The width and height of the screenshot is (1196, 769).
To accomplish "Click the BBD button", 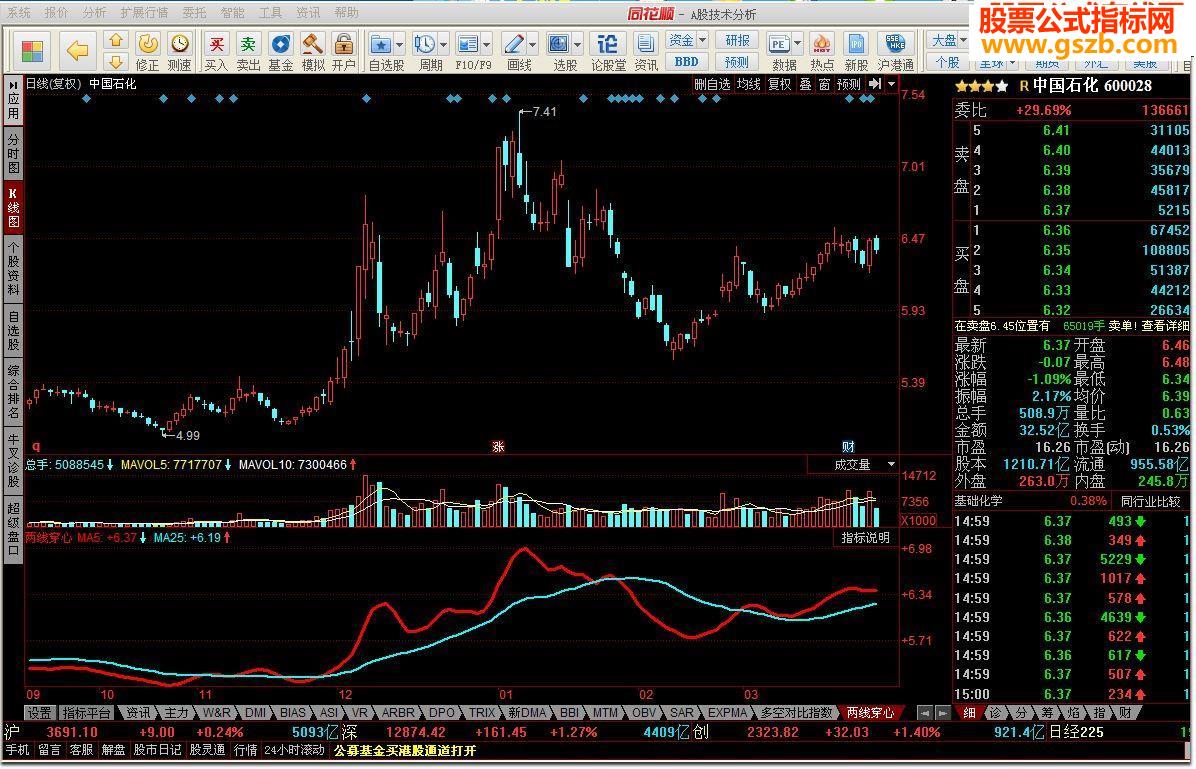I will pos(686,61).
